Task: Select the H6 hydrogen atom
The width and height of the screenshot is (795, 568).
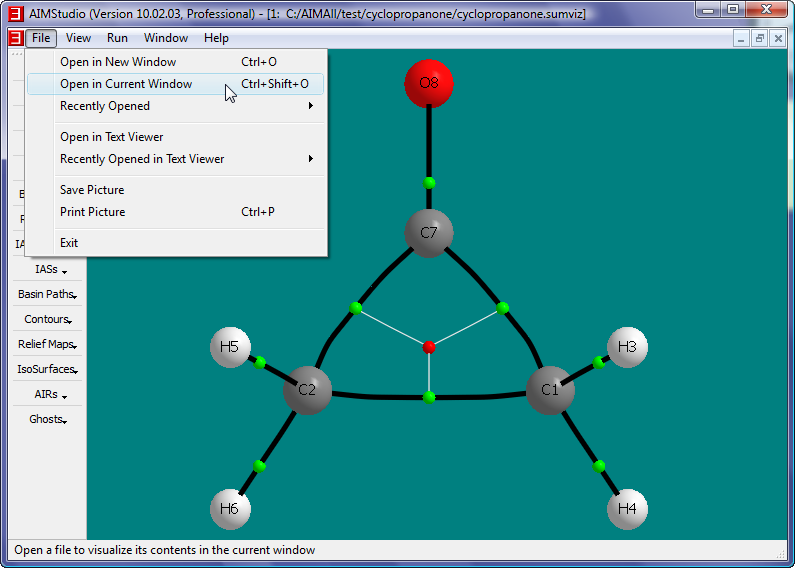Action: pos(230,509)
